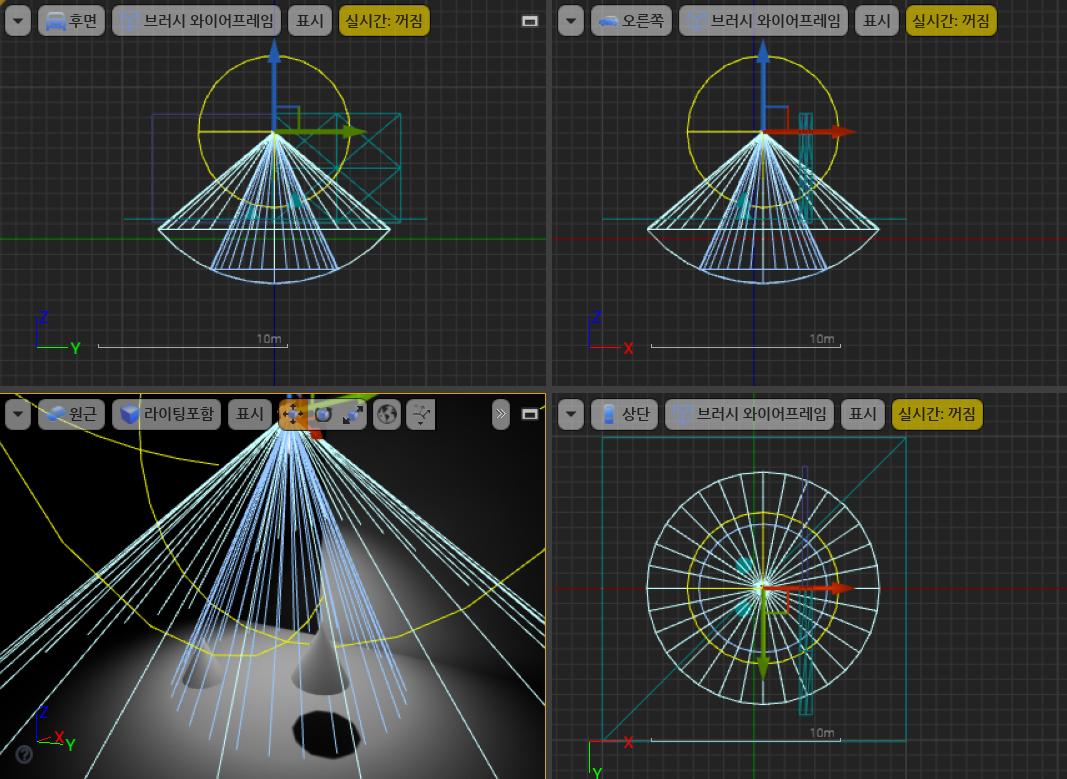Open the 원근 perspective view menu
This screenshot has height=779, width=1067.
pos(71,414)
